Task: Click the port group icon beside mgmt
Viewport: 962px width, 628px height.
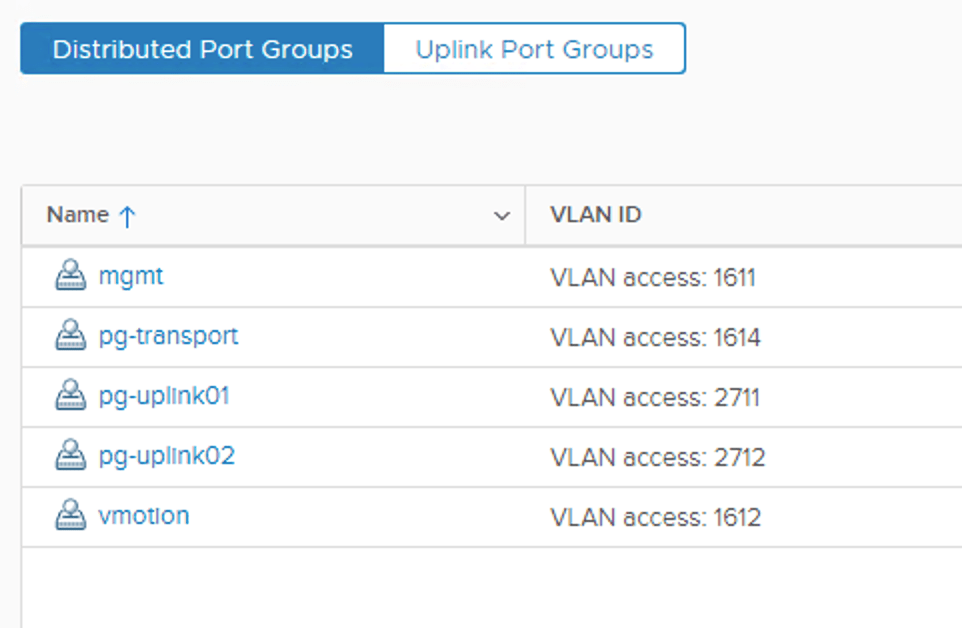Action: (70, 276)
